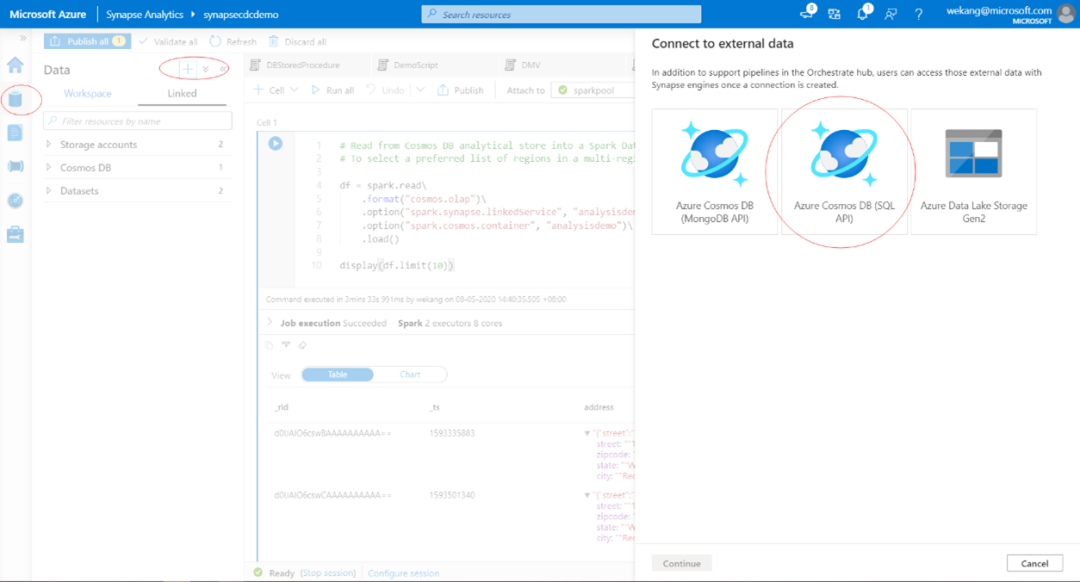Select Table view toggle

coord(338,375)
